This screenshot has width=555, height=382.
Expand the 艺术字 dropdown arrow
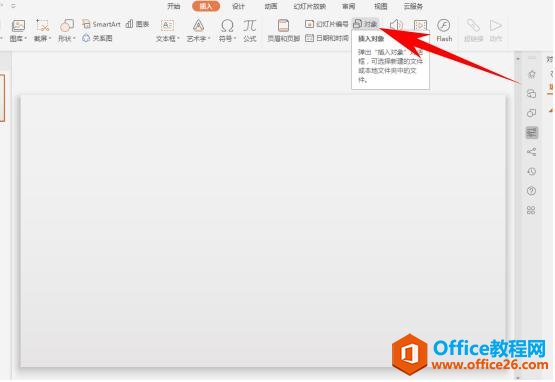(x=209, y=39)
